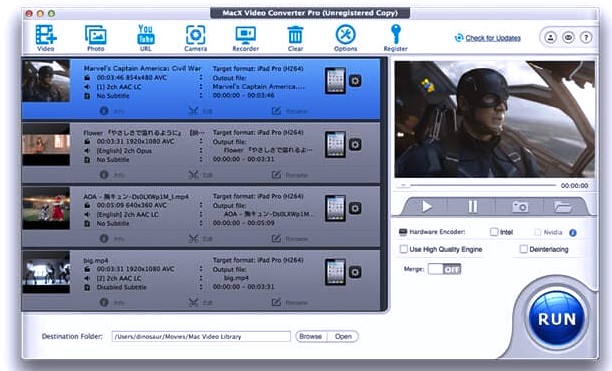Open the YouTube URL downloader
612x371 pixels.
[146, 37]
